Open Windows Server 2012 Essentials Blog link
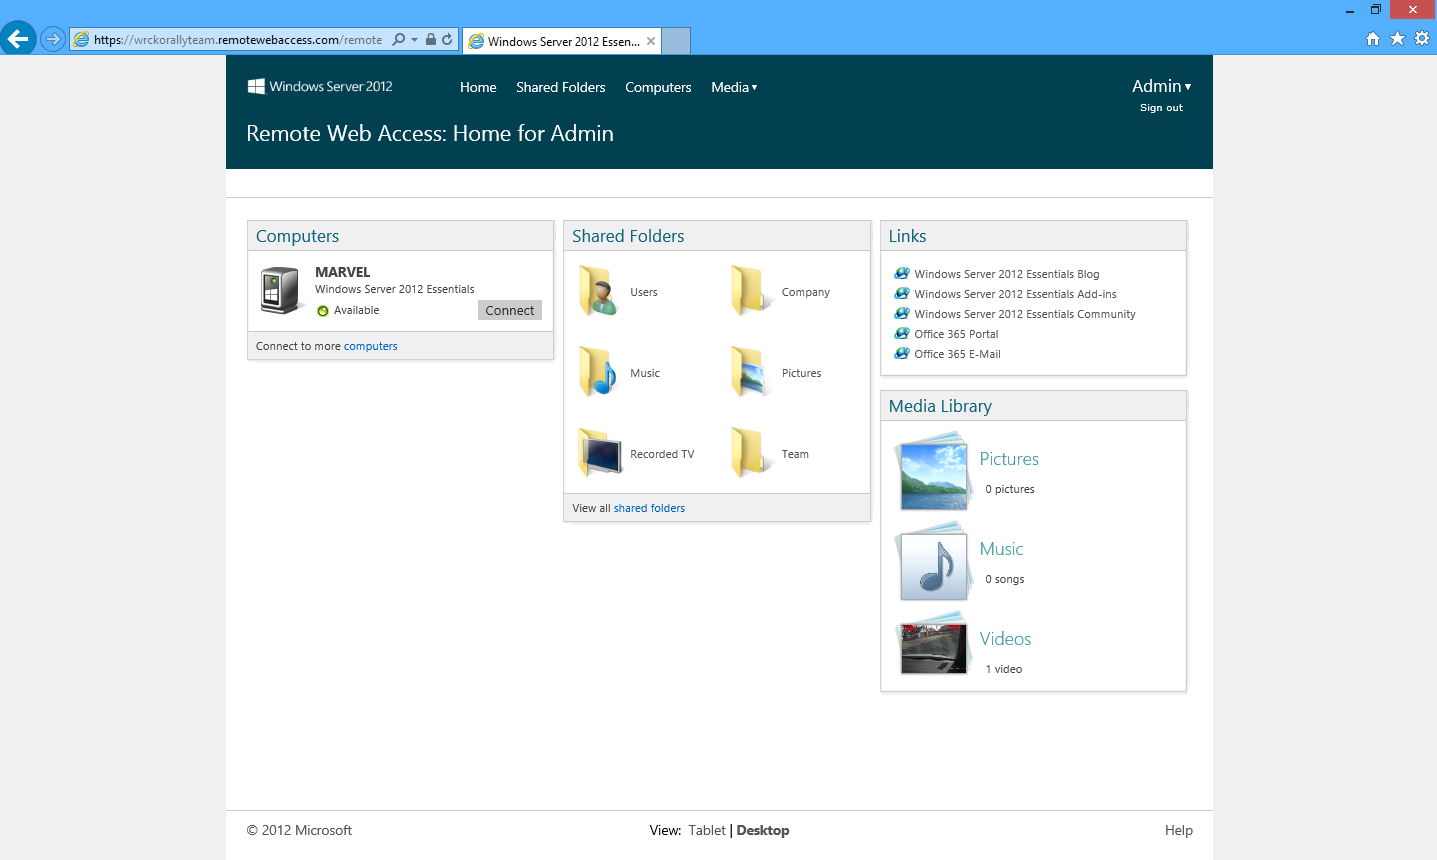 coord(1006,274)
